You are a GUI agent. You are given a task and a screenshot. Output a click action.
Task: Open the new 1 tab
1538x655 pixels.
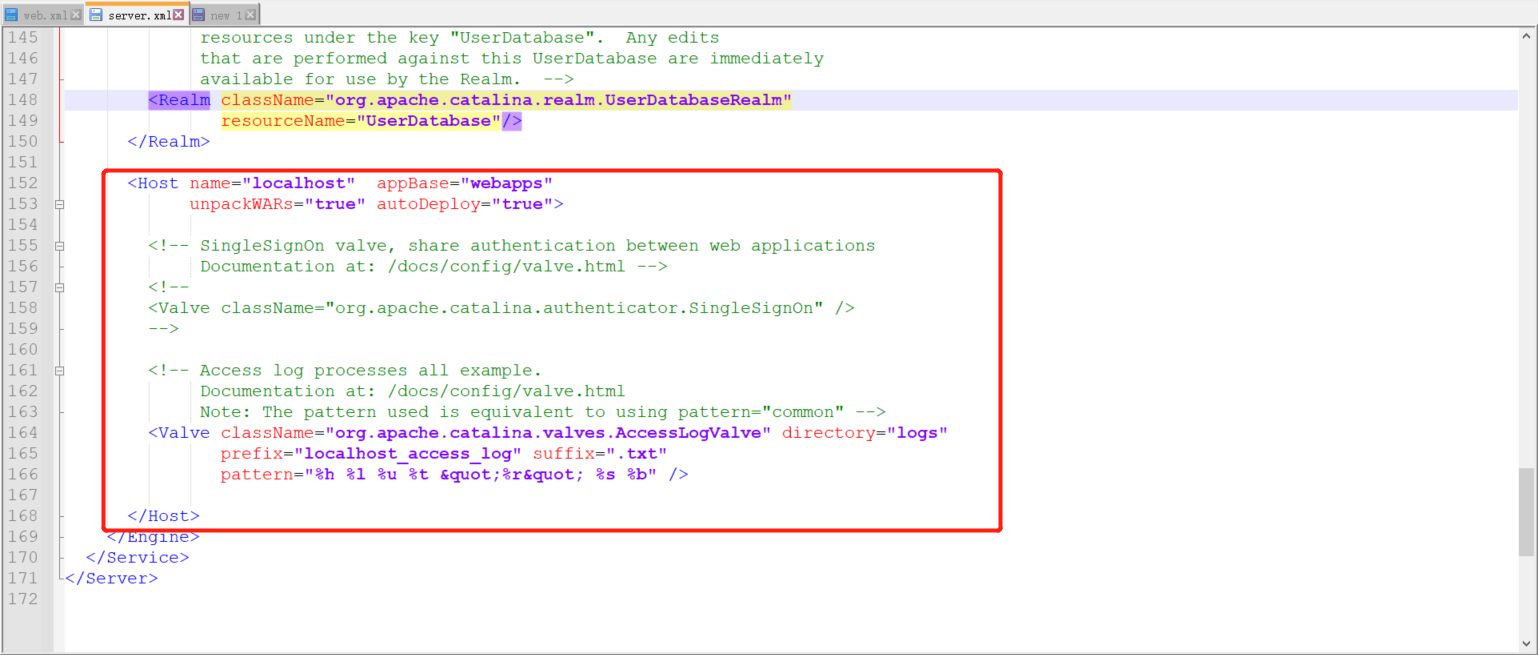click(x=224, y=15)
